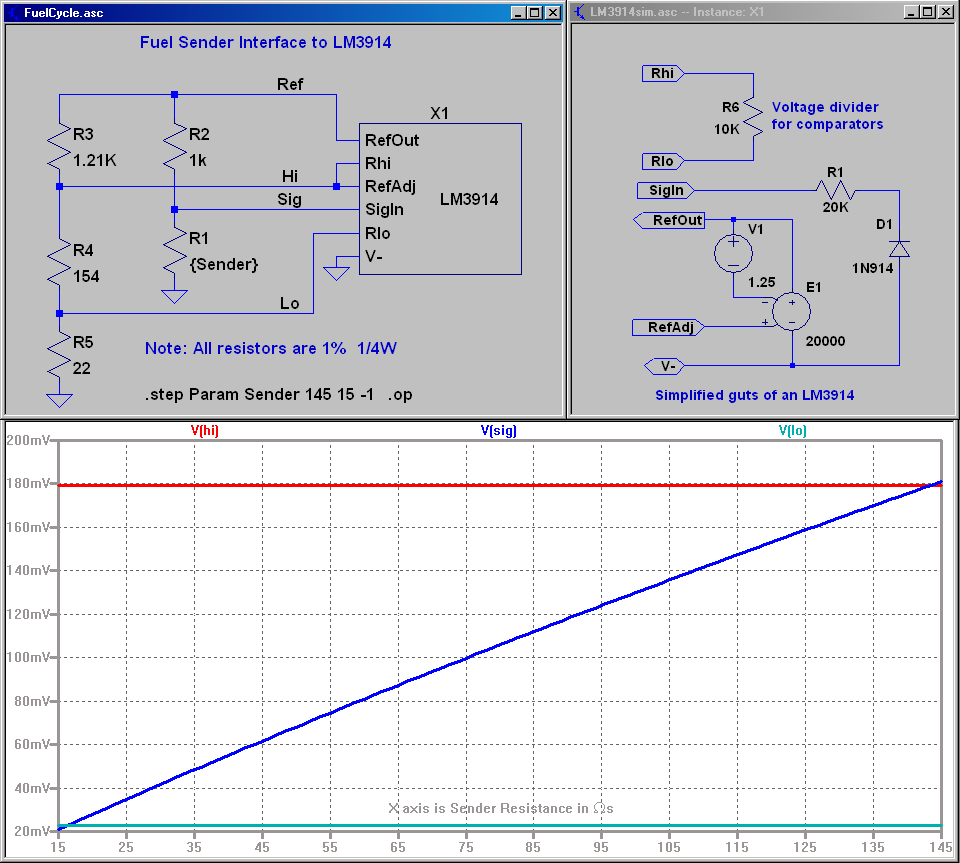The height and width of the screenshot is (863, 960).
Task: Click the ground symbol wired to the V- pin
Action: [336, 272]
